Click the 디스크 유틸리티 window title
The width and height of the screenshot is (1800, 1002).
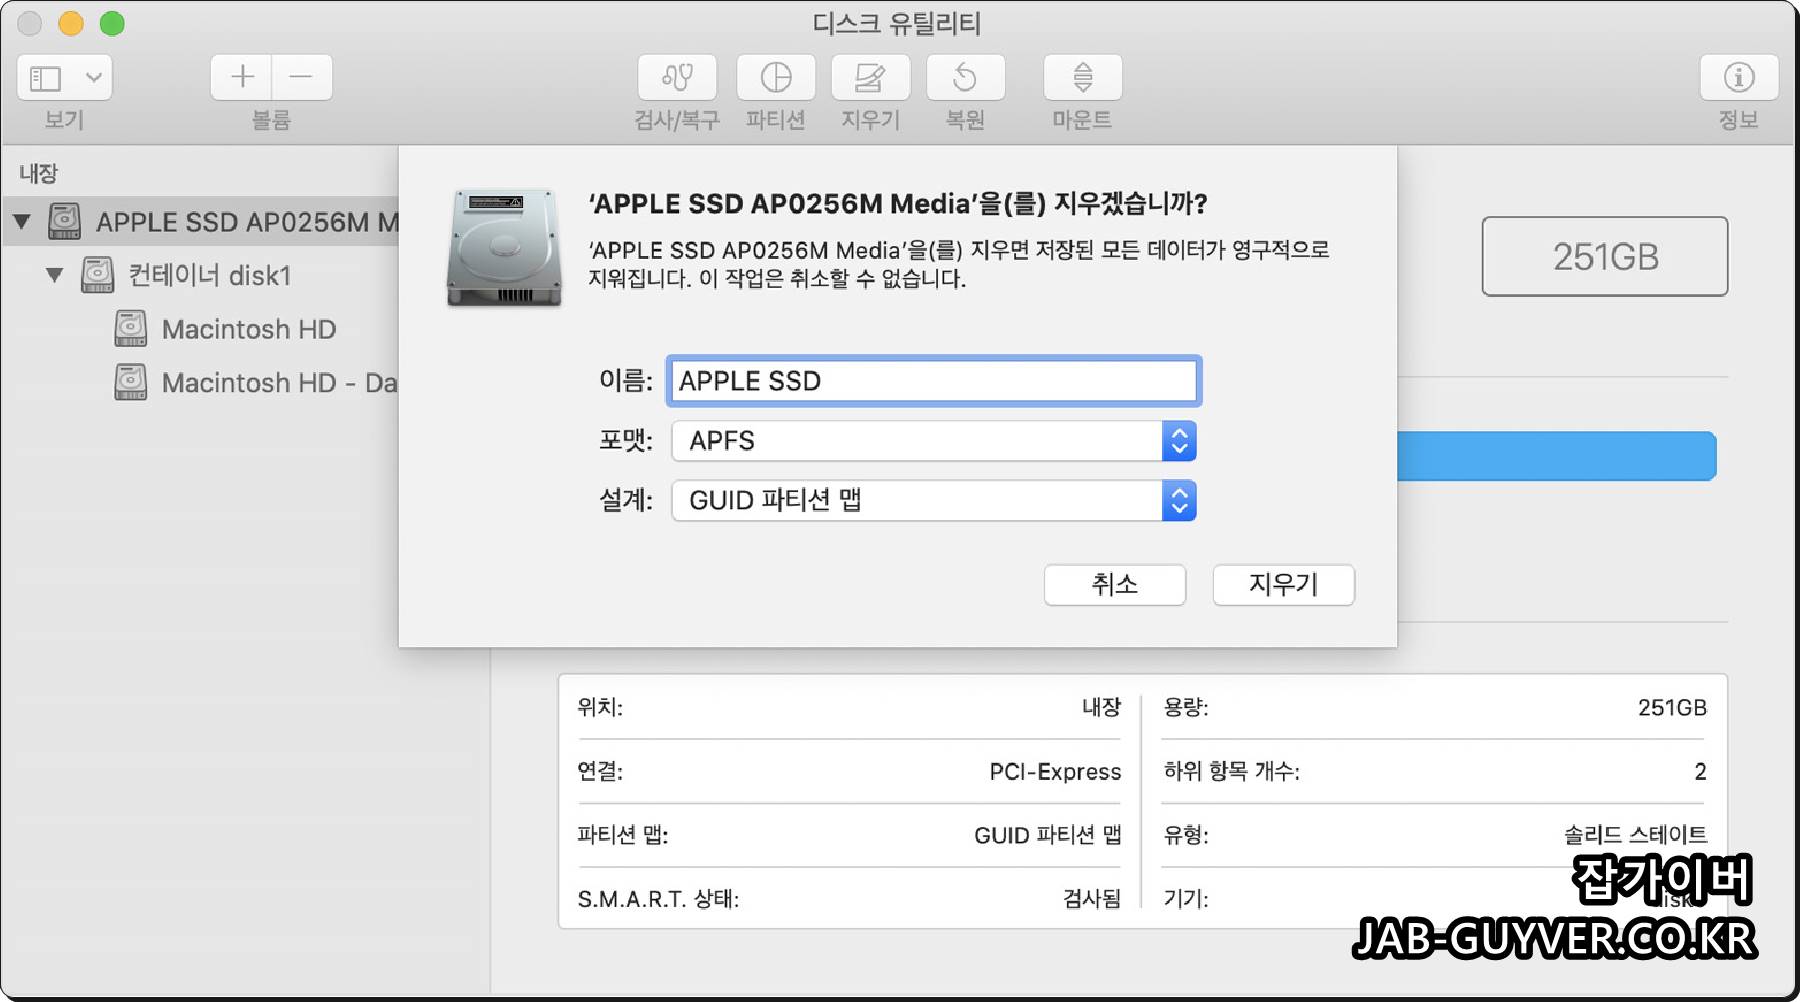point(897,23)
